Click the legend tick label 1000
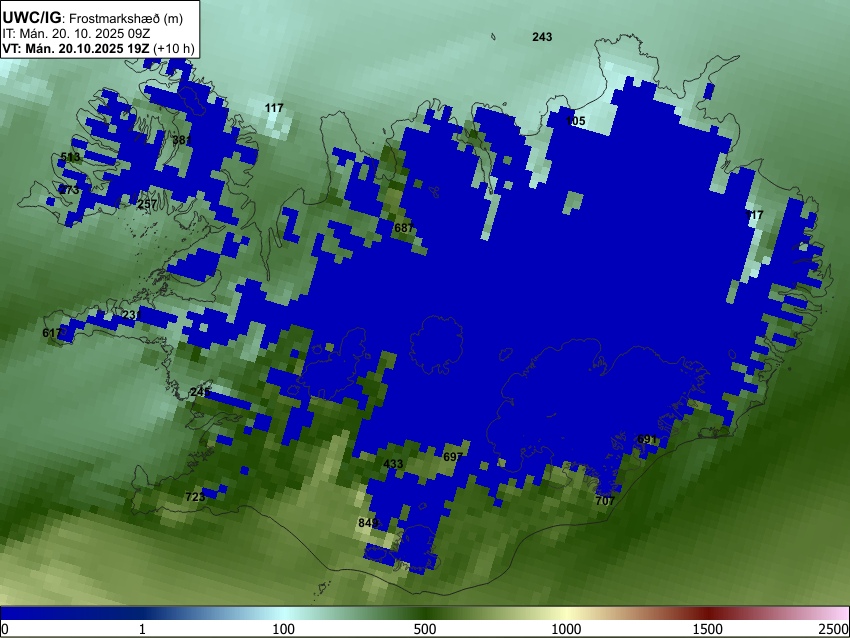The height and width of the screenshot is (638, 850). coord(566,629)
